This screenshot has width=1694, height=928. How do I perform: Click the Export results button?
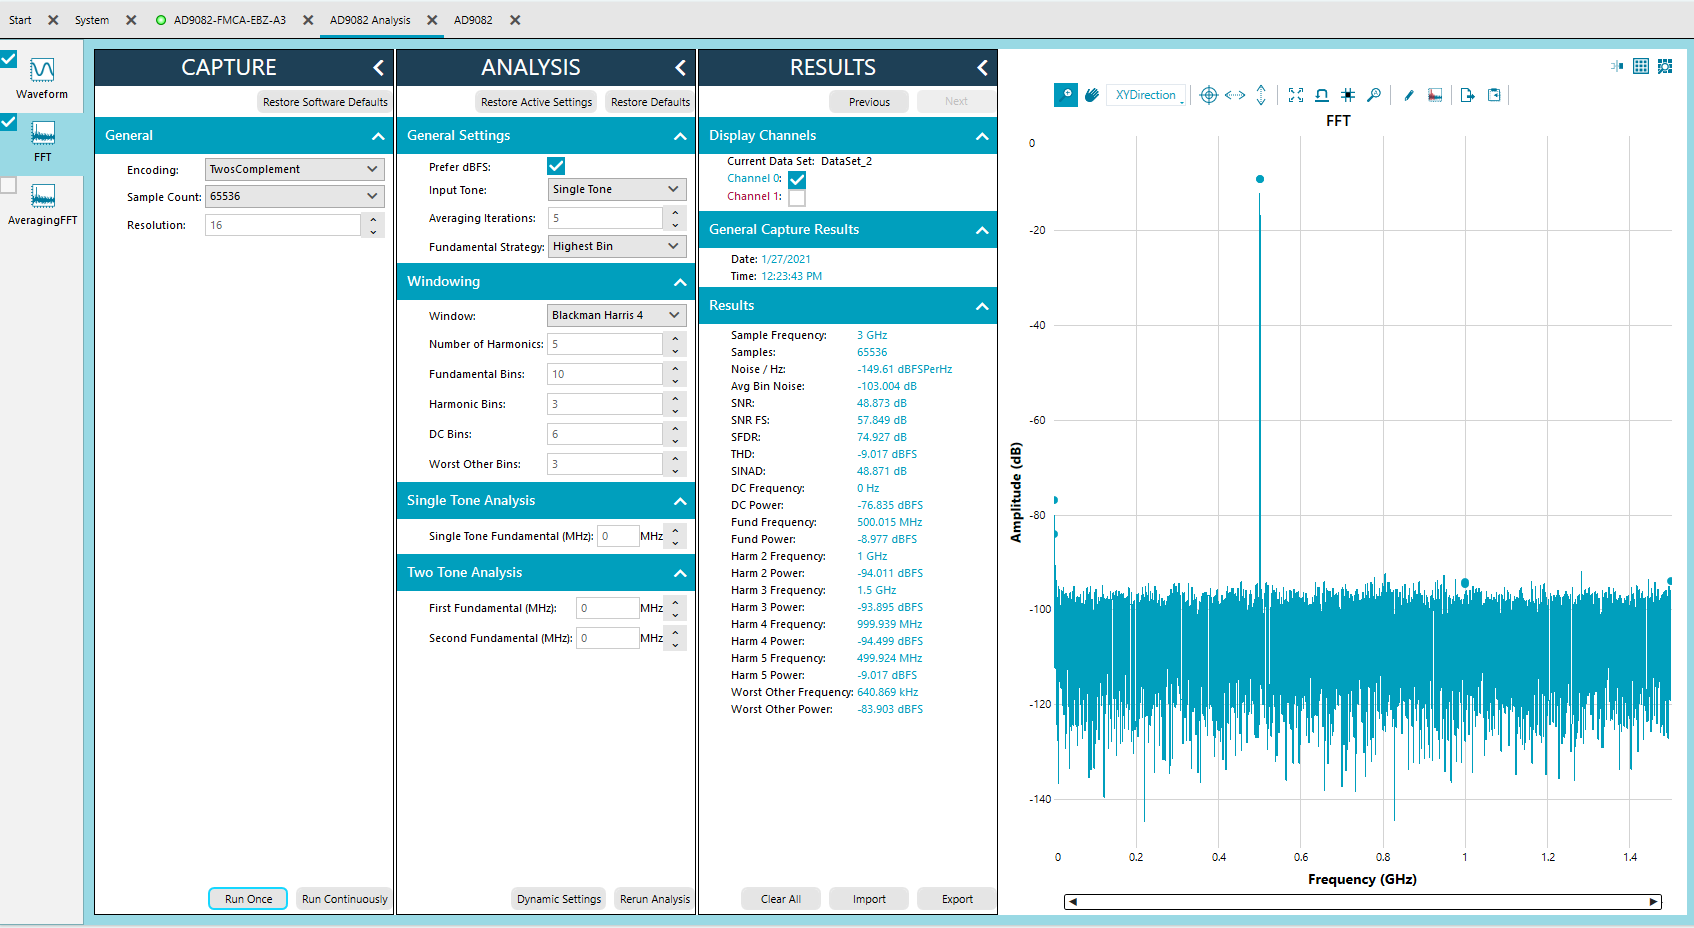(957, 899)
